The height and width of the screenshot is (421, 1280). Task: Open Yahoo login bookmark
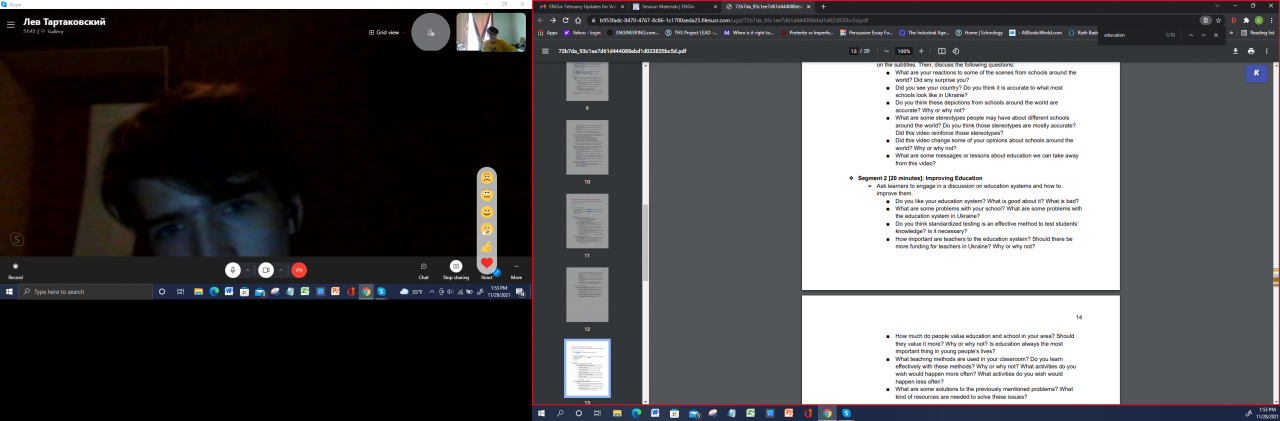click(584, 32)
